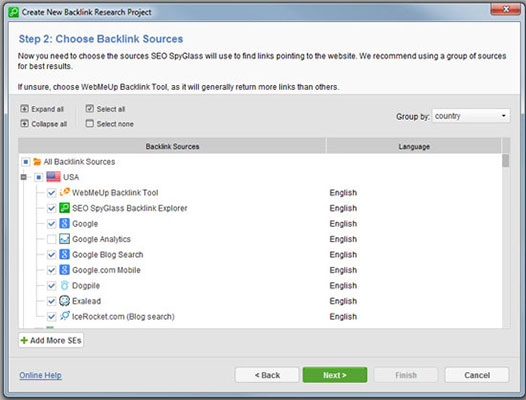The image size is (526, 400).
Task: Collapse the USA tree node
Action: (23, 177)
